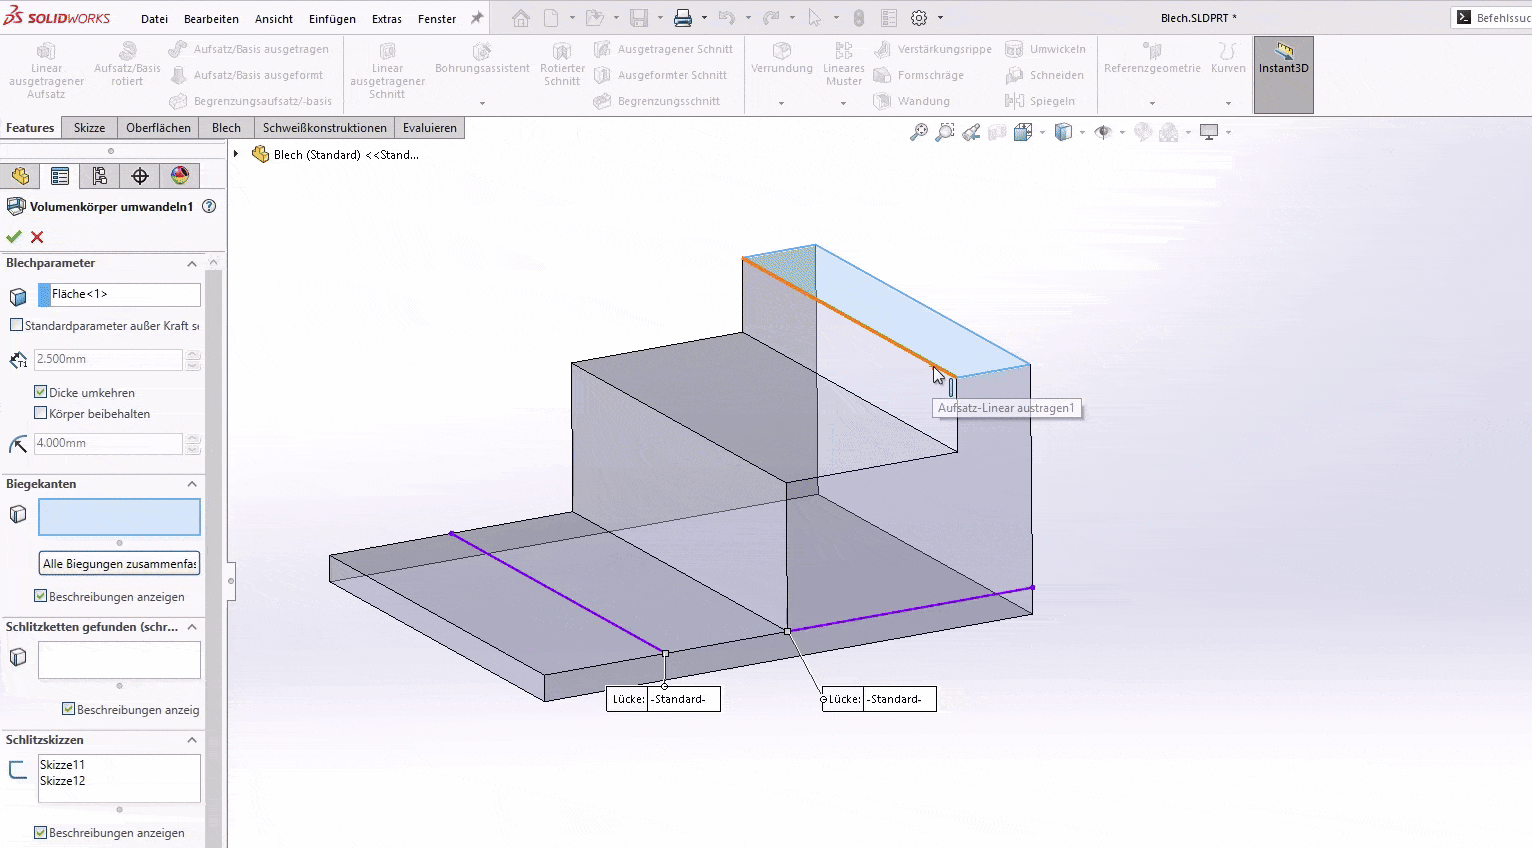Click the green checkmark to confirm feature
This screenshot has width=1532, height=848.
pos(14,237)
